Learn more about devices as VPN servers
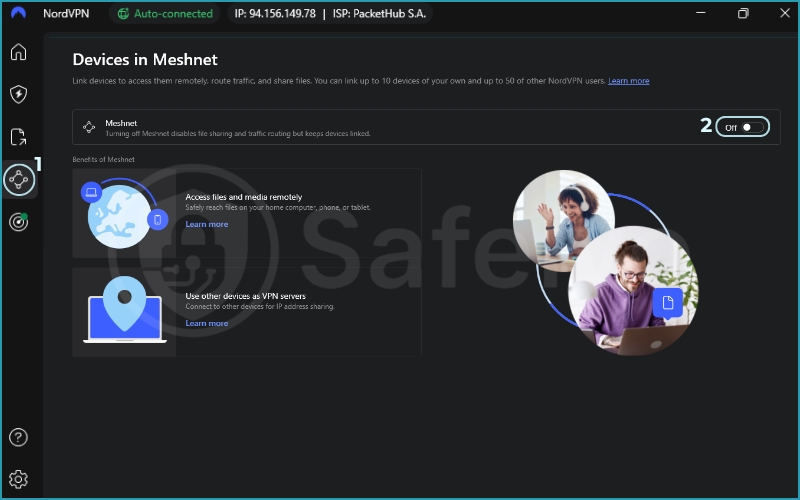 click(206, 323)
